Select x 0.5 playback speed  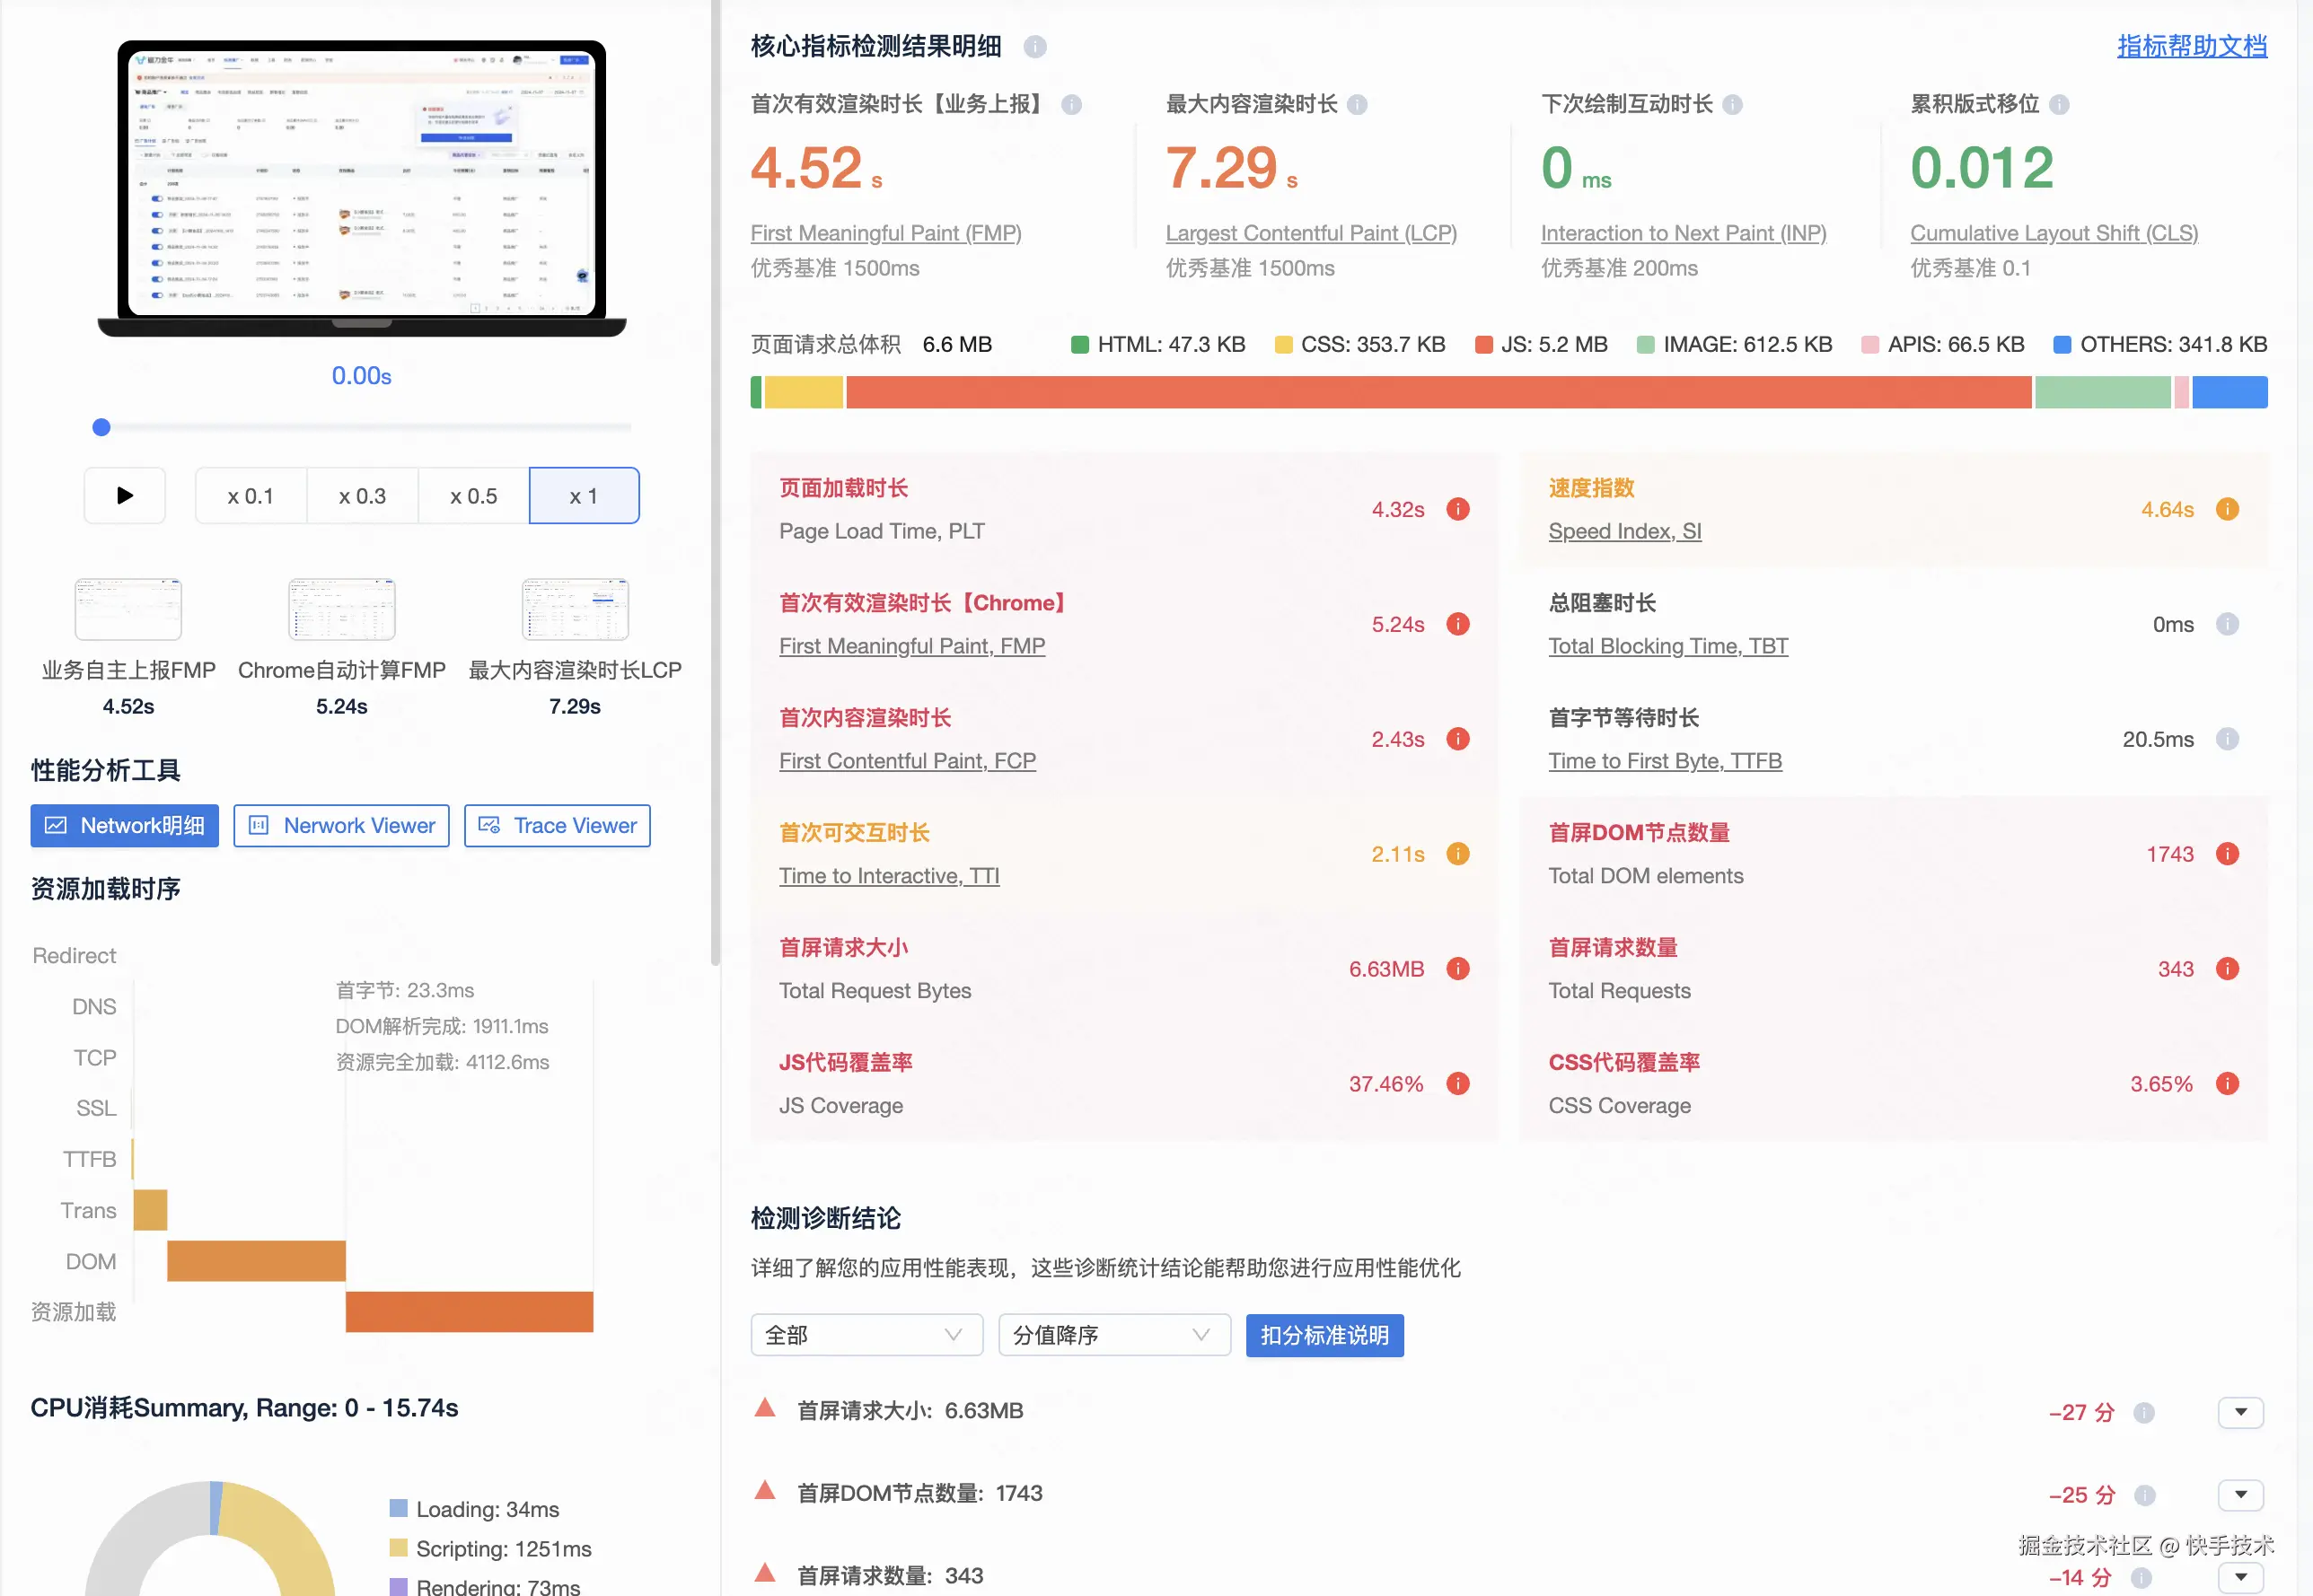(473, 496)
